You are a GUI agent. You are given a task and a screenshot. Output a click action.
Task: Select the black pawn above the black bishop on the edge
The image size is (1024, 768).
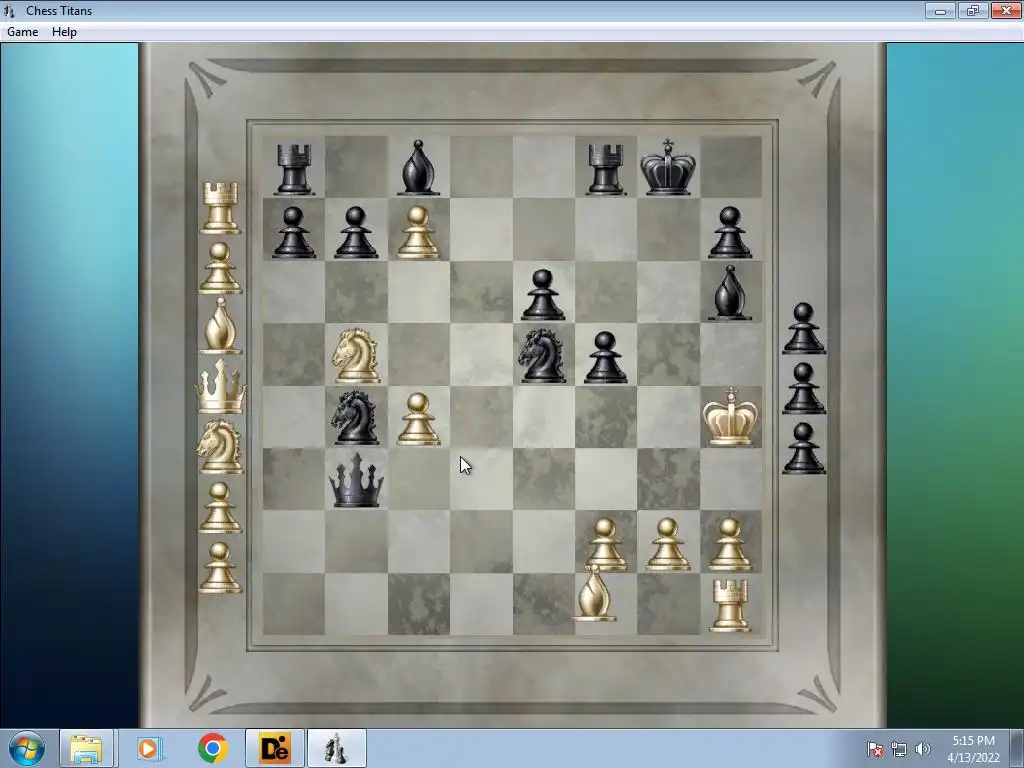(x=729, y=233)
